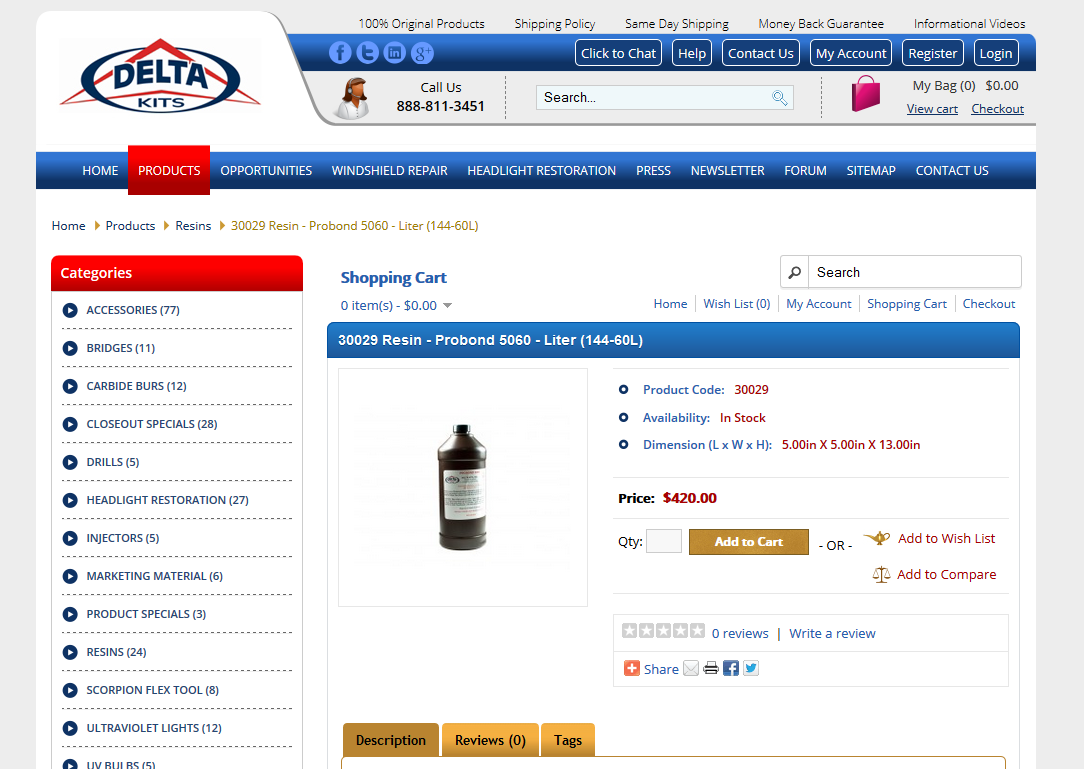Click the Write a review link

(x=832, y=633)
